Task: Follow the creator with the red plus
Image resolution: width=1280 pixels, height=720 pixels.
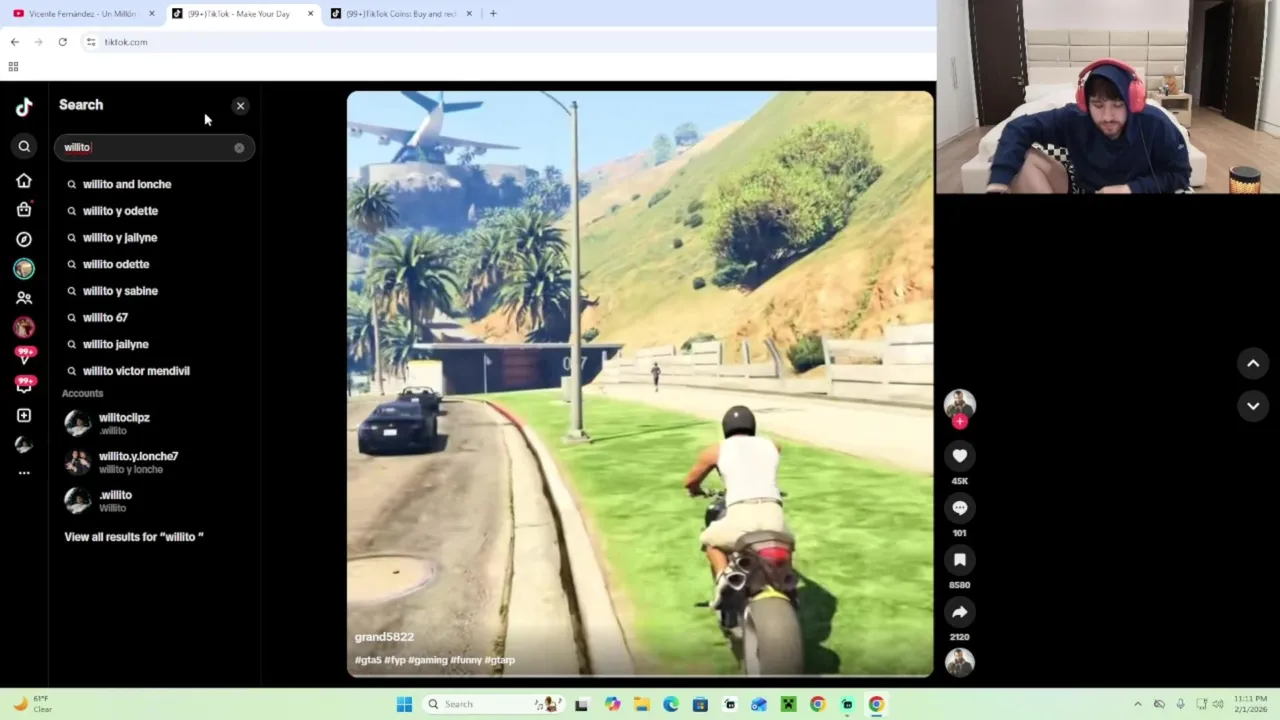Action: click(x=959, y=422)
